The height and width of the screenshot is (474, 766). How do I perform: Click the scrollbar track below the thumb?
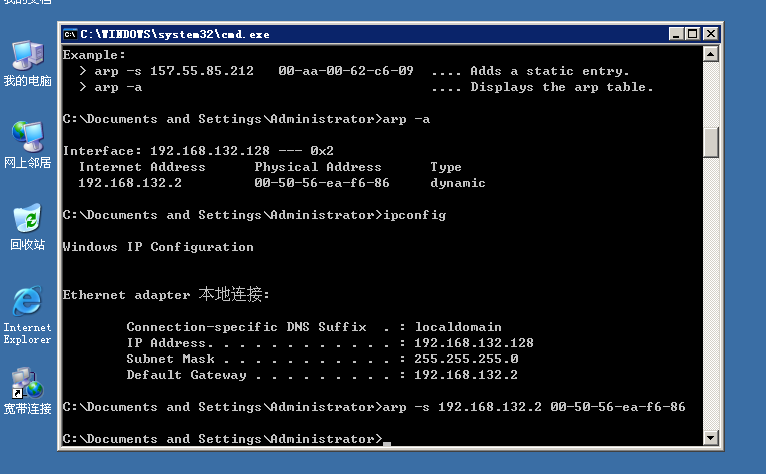pos(711,300)
